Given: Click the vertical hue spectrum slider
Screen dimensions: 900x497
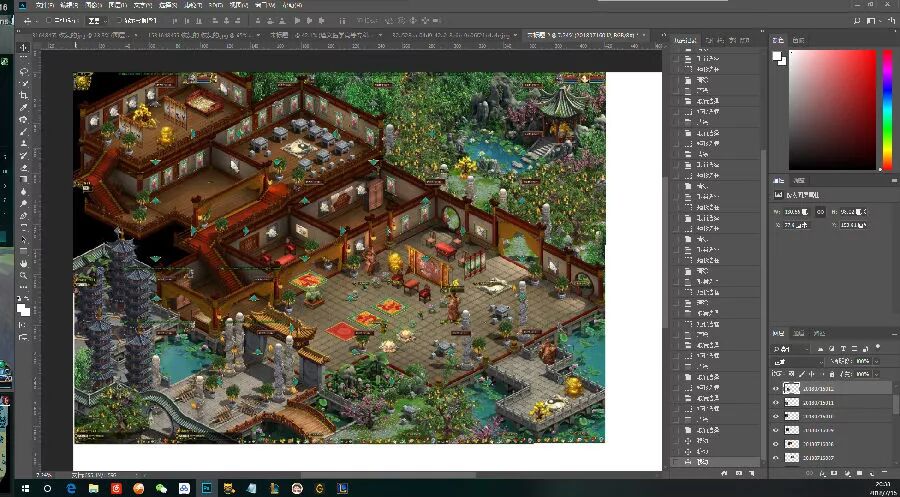Looking at the screenshot, I should [x=887, y=109].
